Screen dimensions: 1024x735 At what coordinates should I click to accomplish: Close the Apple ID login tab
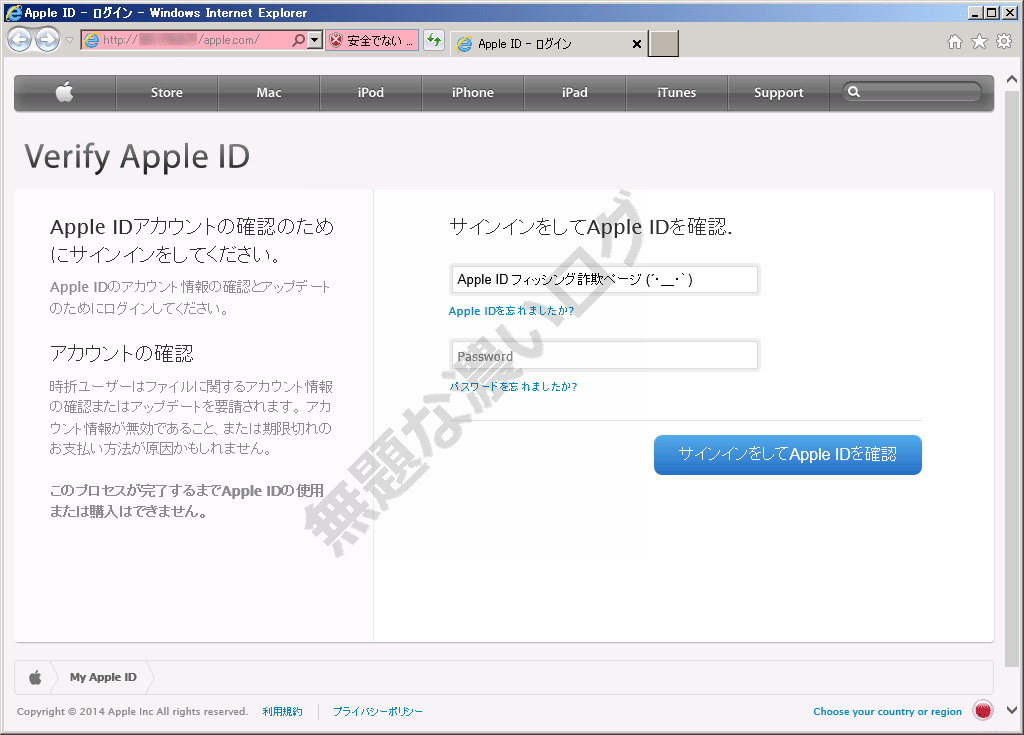pyautogui.click(x=637, y=44)
